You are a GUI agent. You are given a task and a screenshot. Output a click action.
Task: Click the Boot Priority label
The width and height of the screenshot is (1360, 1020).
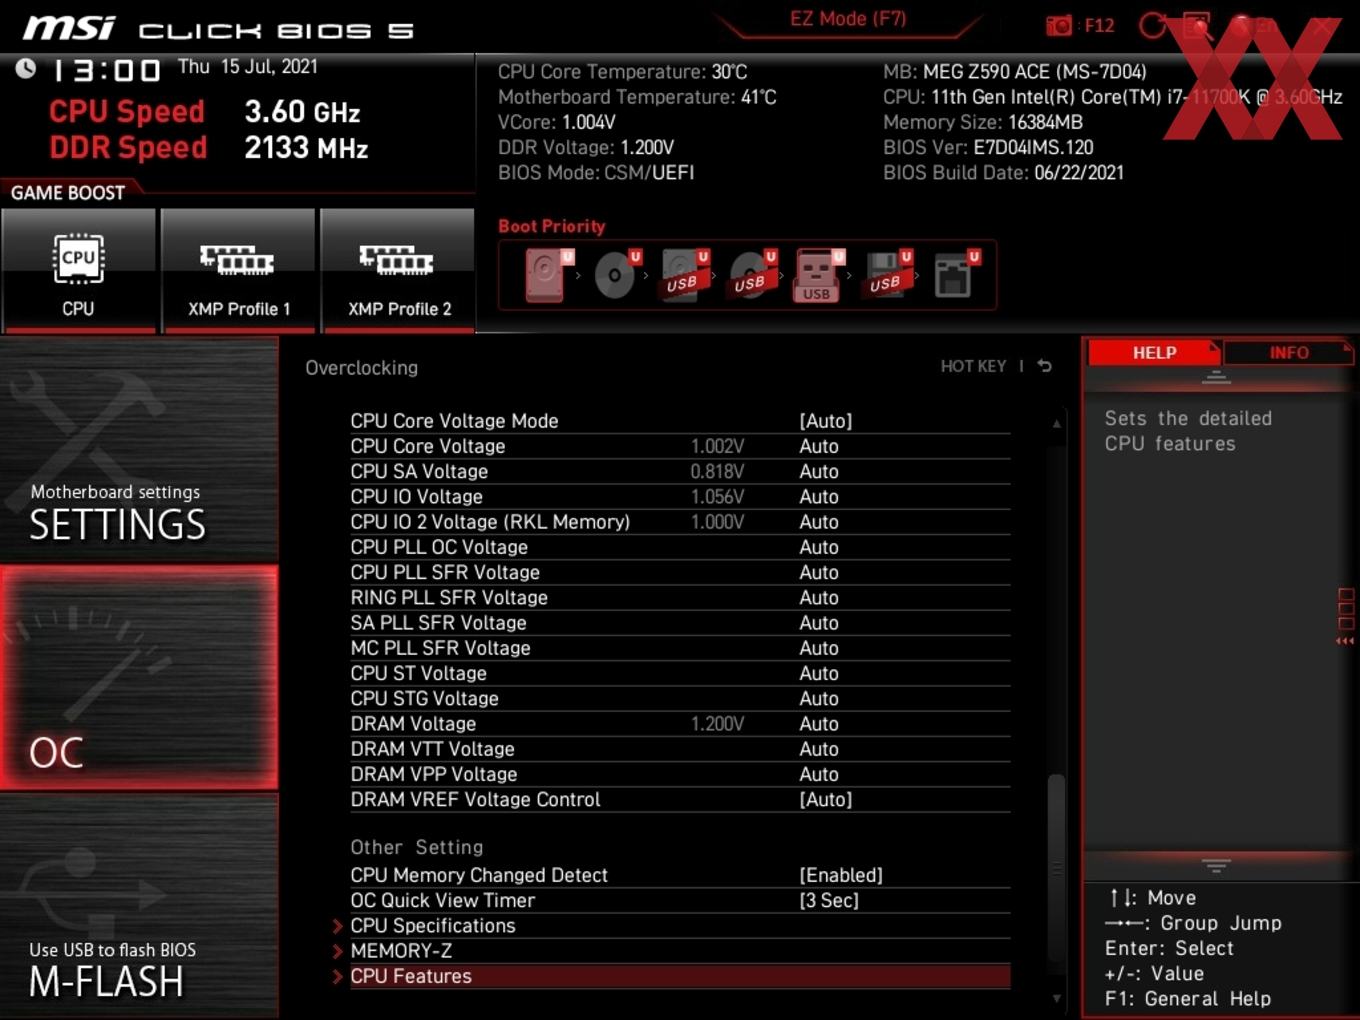(552, 226)
